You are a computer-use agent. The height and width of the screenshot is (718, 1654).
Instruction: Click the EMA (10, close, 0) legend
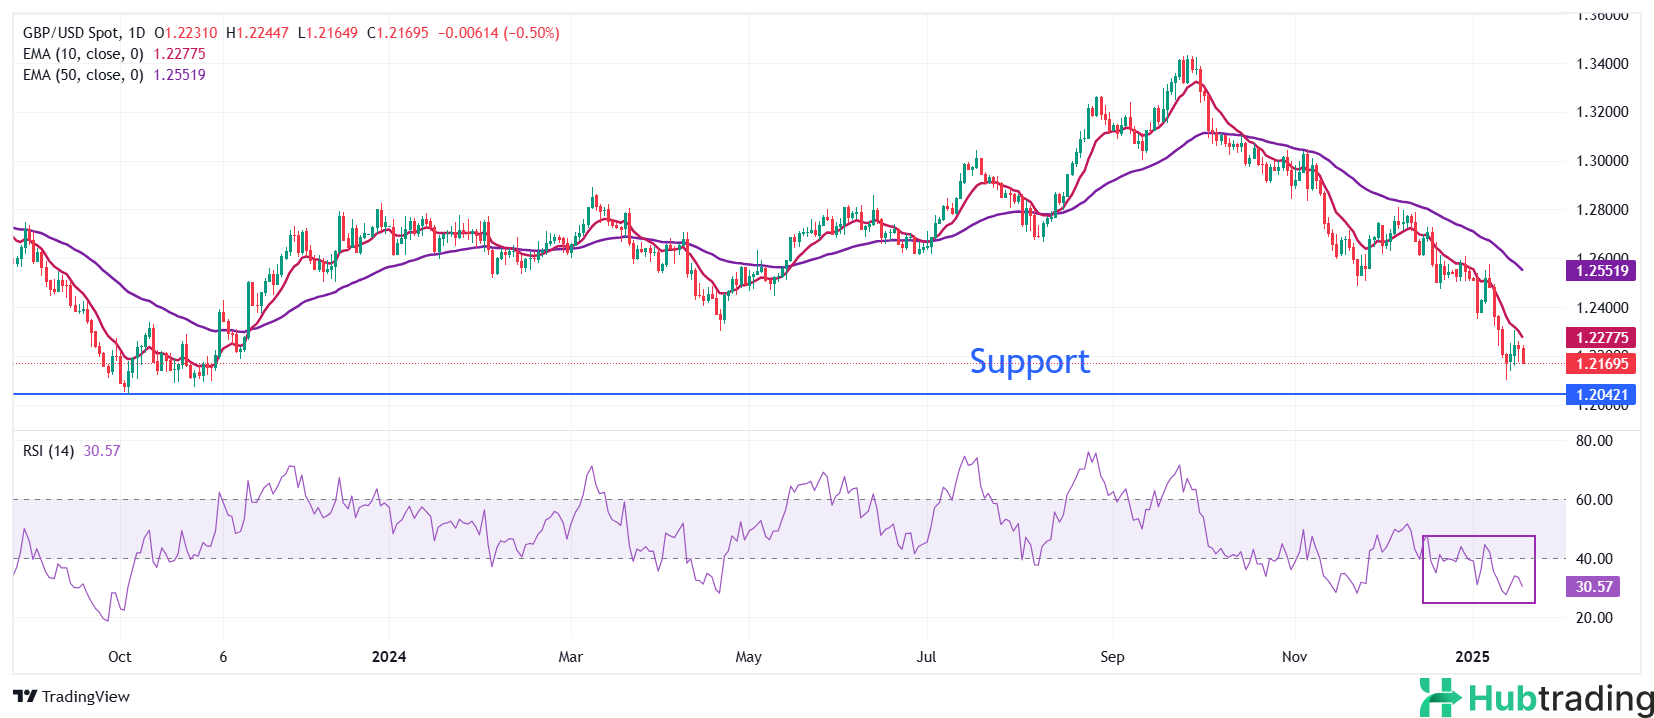click(x=83, y=54)
